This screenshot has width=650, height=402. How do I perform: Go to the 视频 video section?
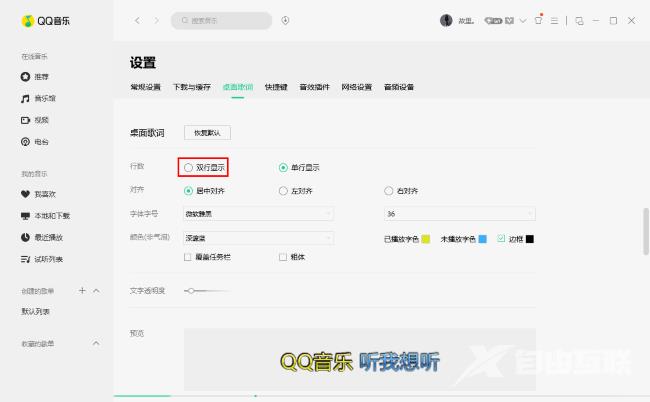pos(35,120)
